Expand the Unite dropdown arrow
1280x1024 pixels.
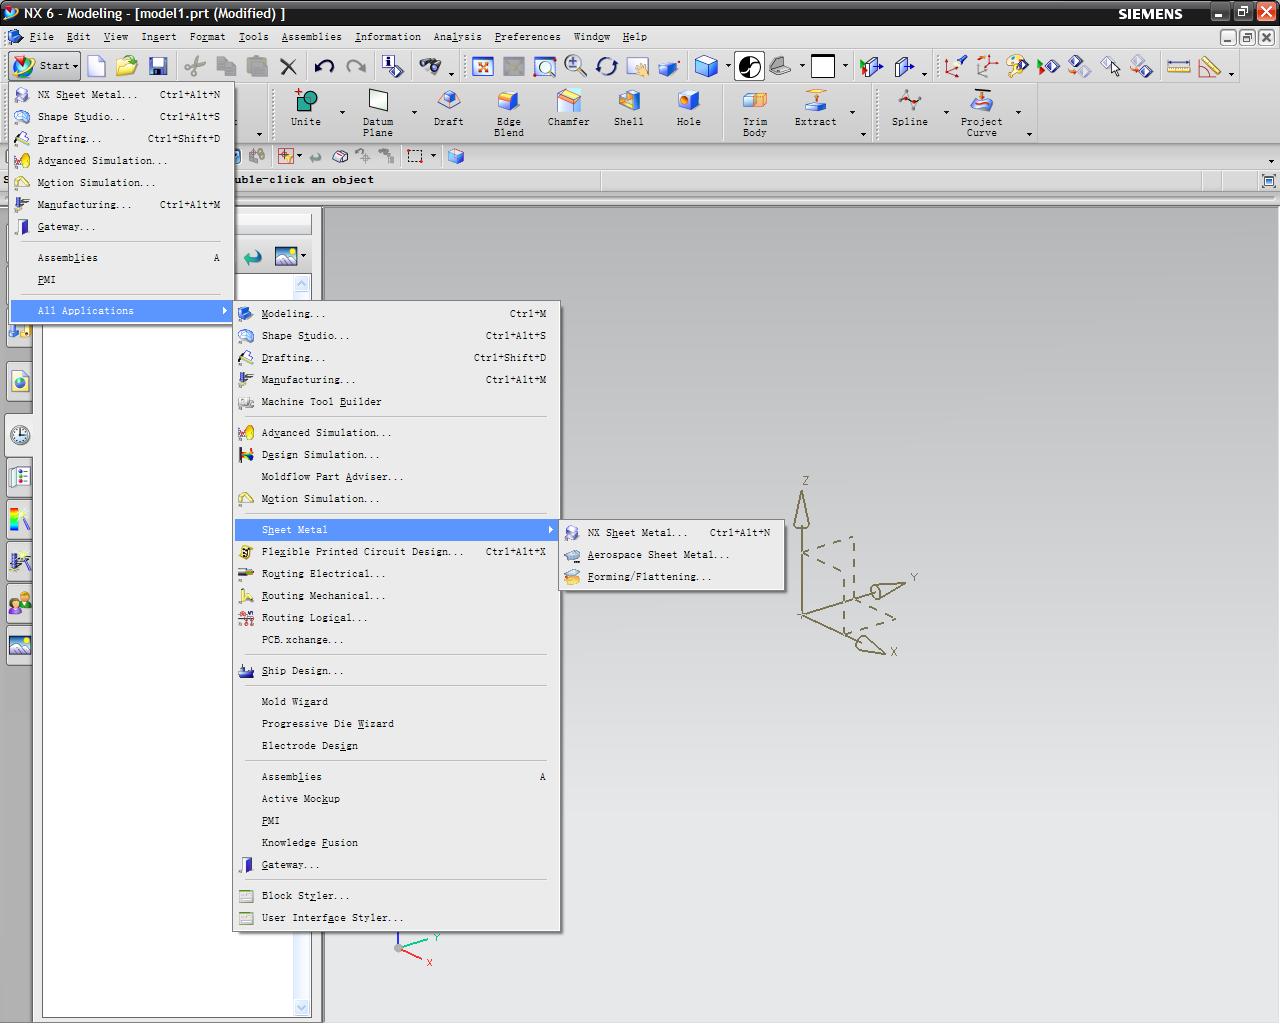[x=342, y=112]
